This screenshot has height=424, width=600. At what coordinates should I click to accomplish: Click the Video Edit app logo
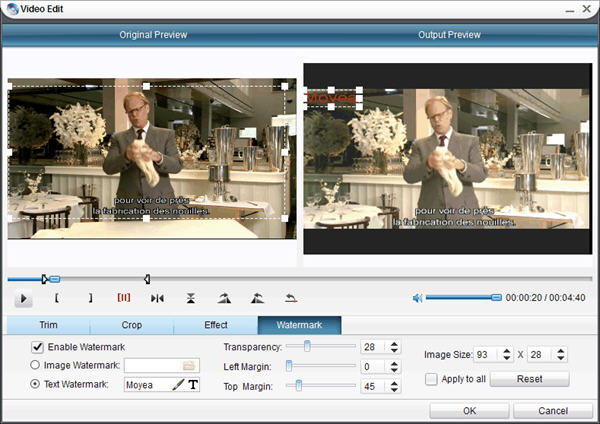(12, 8)
